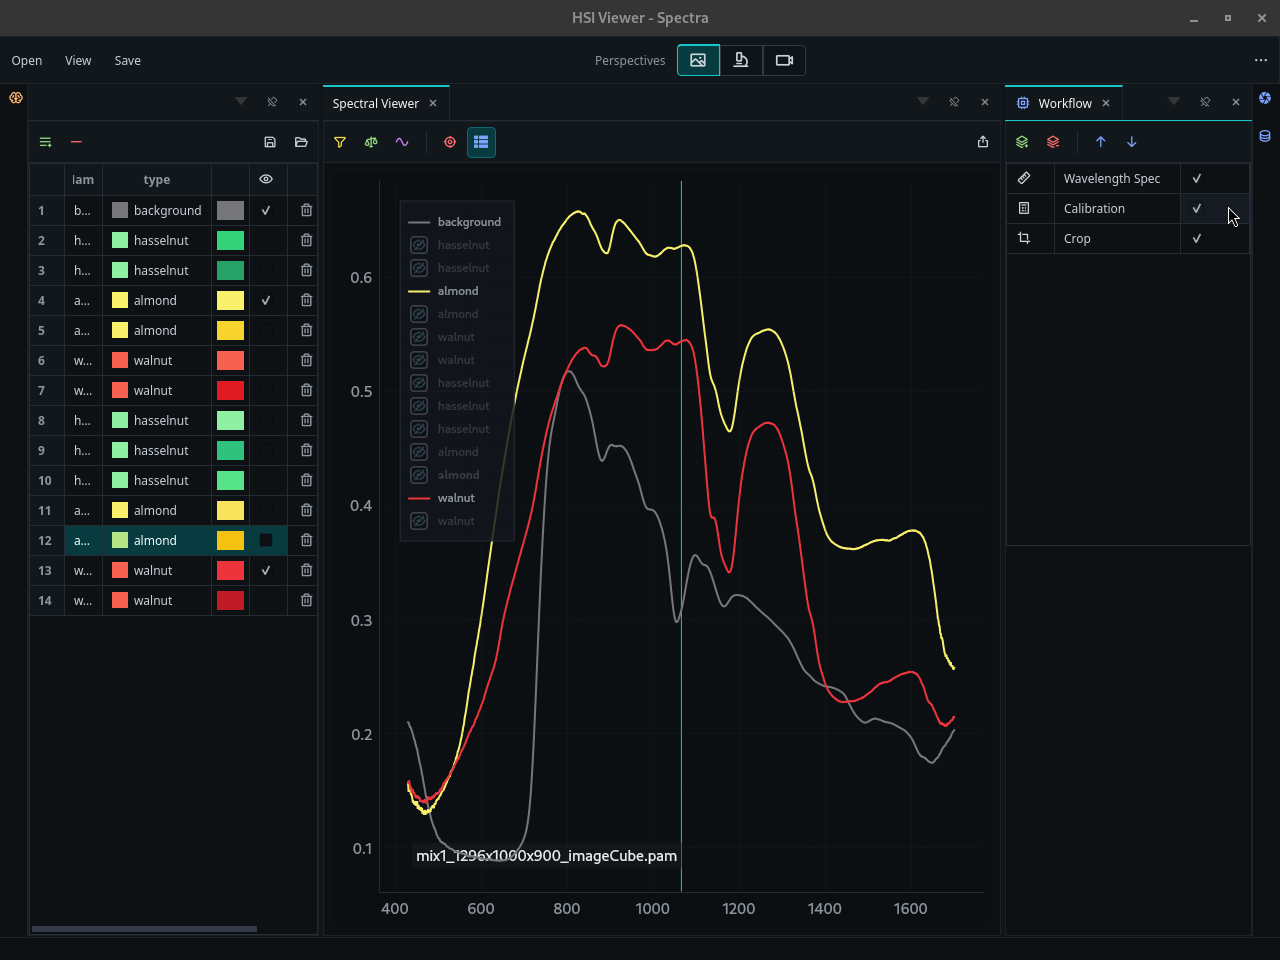Click the purple curve smoothing icon
Image resolution: width=1280 pixels, height=960 pixels.
[x=402, y=142]
